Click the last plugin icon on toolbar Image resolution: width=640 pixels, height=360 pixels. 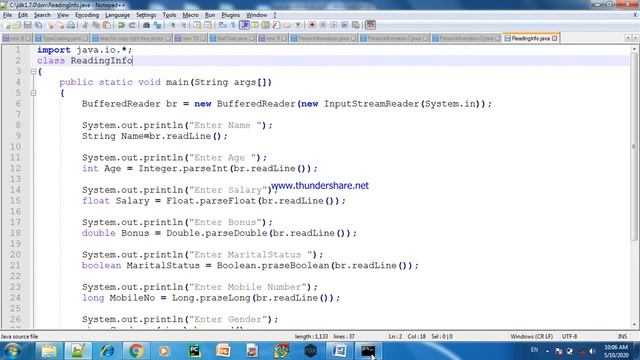click(x=370, y=25)
